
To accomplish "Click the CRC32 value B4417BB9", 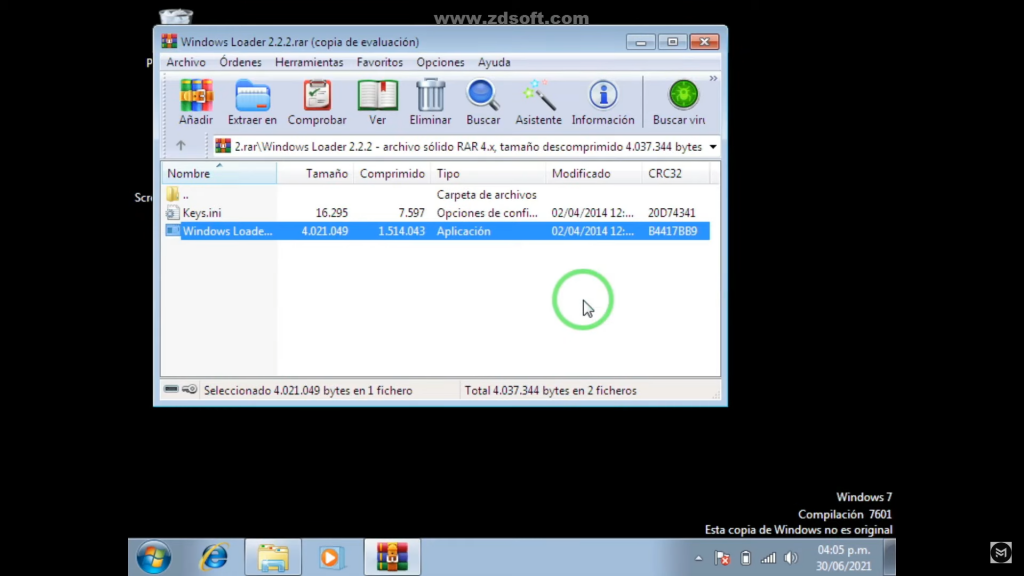I will 673,231.
